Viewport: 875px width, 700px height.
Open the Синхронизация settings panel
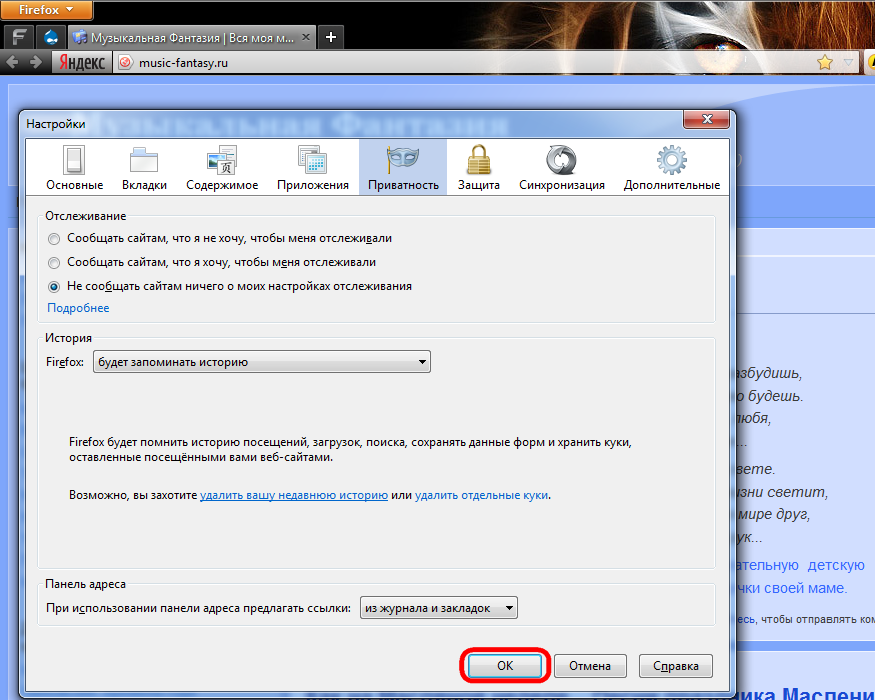[x=561, y=167]
